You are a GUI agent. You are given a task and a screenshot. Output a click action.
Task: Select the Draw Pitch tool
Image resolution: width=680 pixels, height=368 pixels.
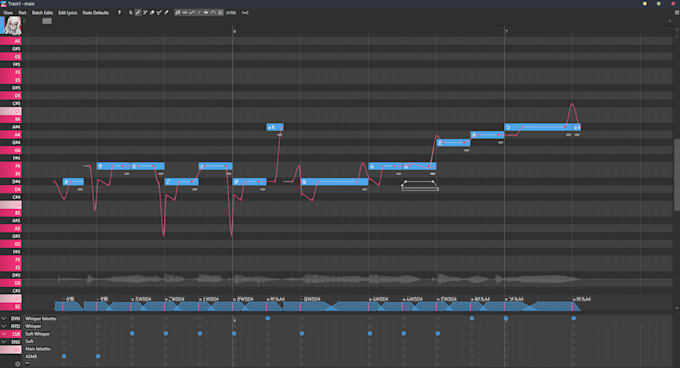(x=159, y=13)
